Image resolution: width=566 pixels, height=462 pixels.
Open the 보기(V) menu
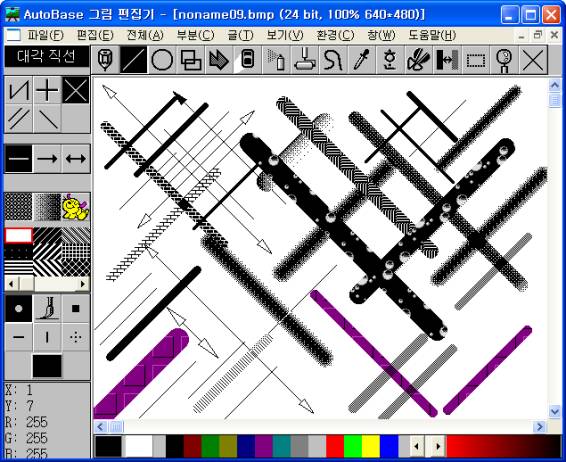[x=285, y=35]
